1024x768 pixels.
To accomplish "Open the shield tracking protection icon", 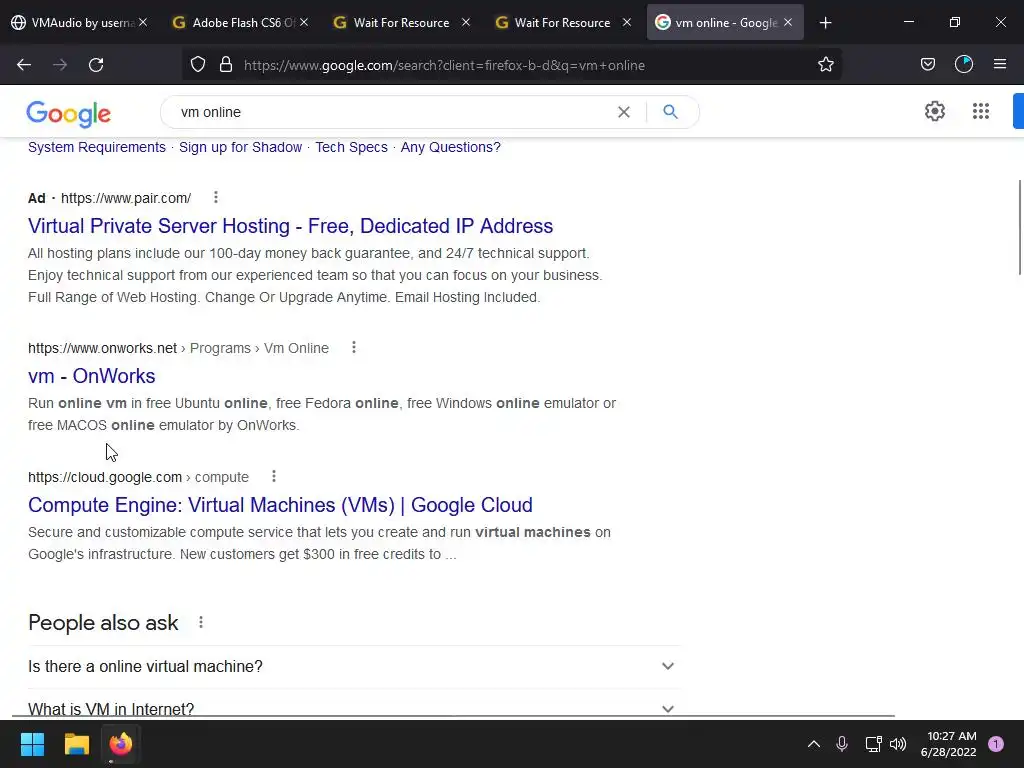I will pyautogui.click(x=198, y=65).
